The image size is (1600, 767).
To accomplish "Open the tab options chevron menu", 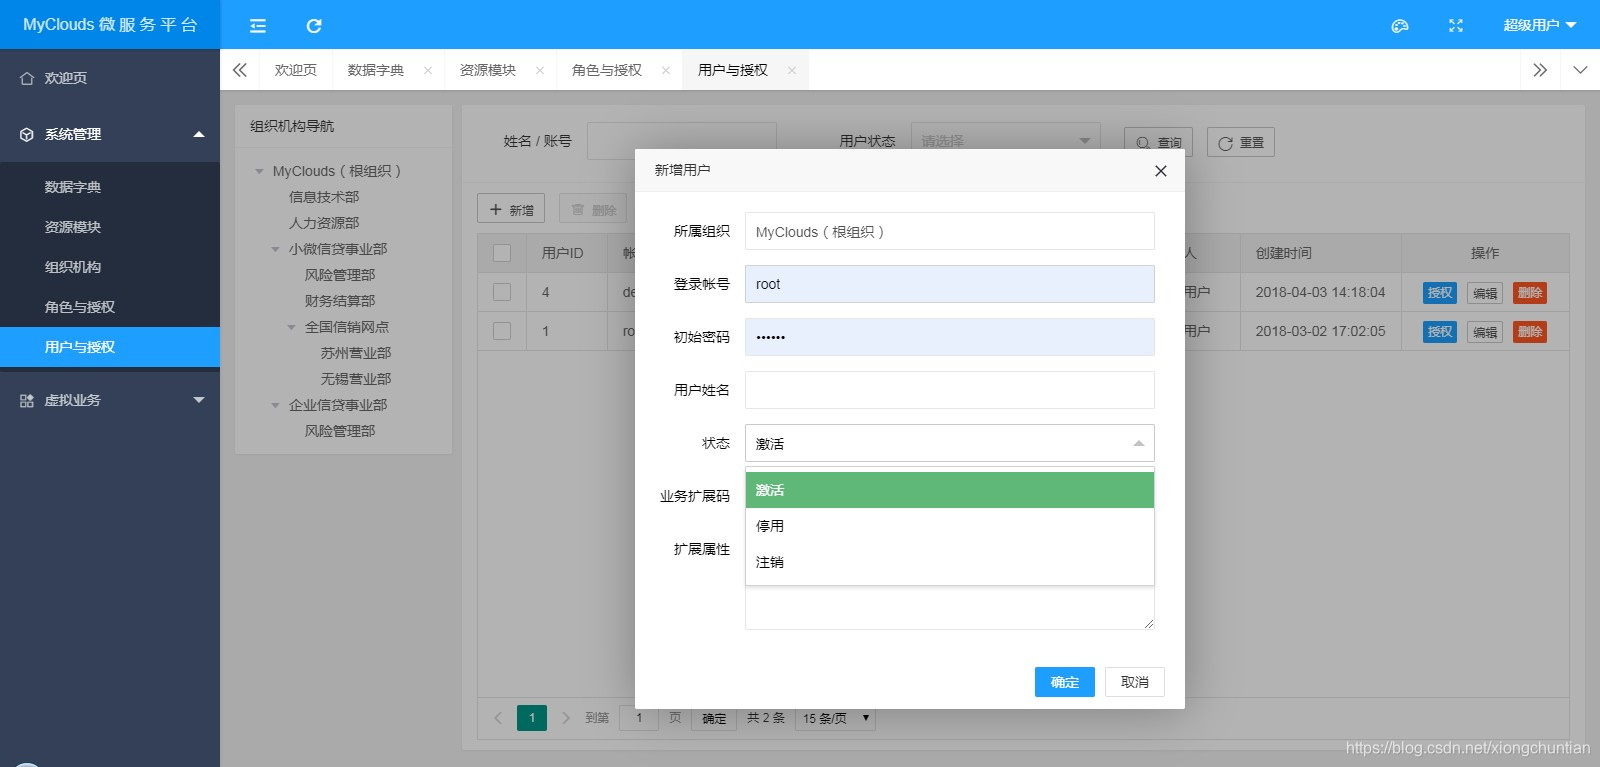I will (x=1580, y=70).
